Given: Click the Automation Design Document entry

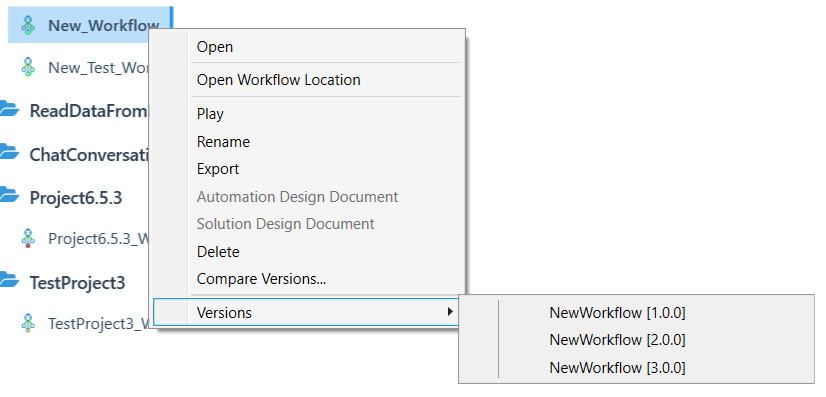Looking at the screenshot, I should [326, 197].
